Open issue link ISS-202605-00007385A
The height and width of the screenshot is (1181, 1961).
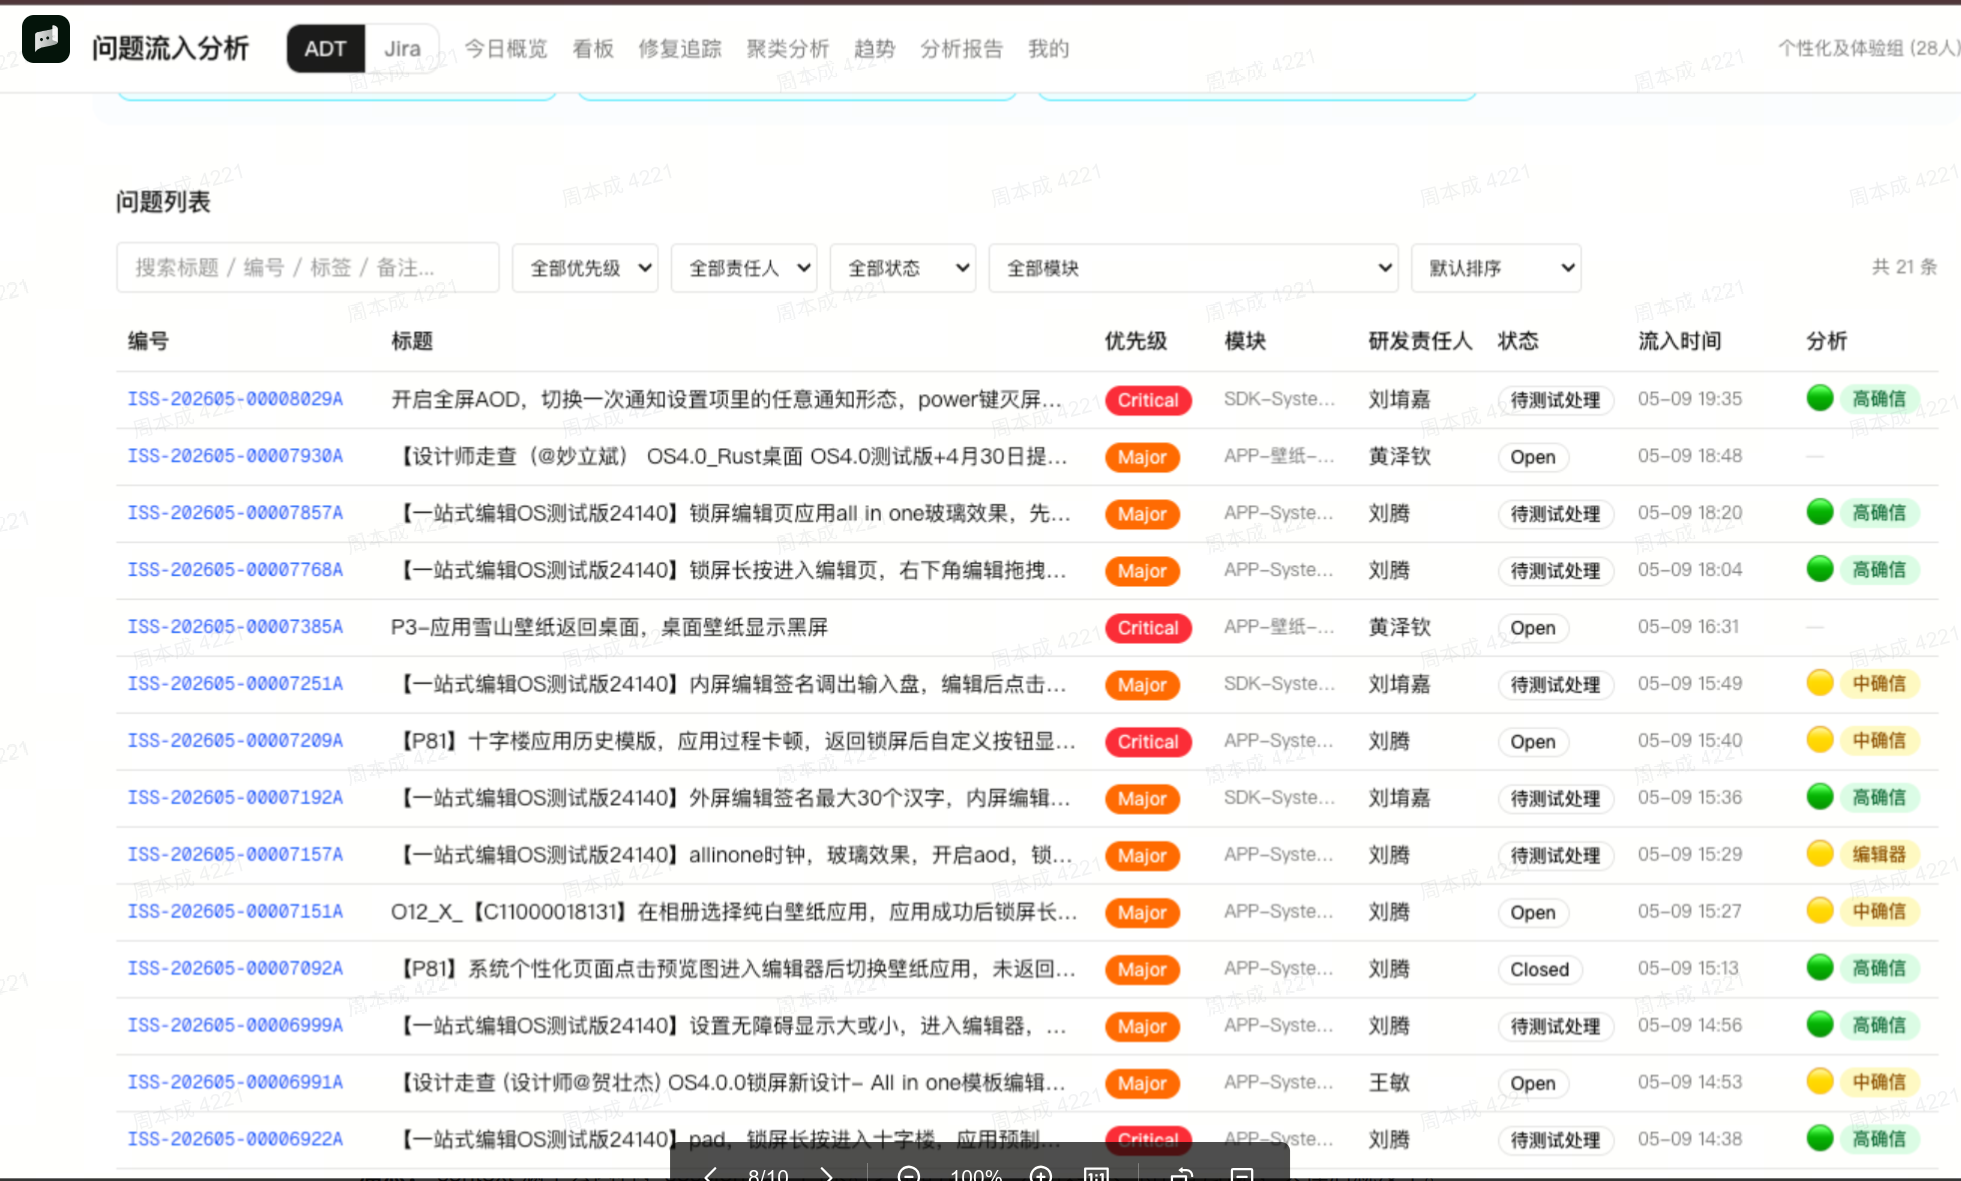coord(235,627)
